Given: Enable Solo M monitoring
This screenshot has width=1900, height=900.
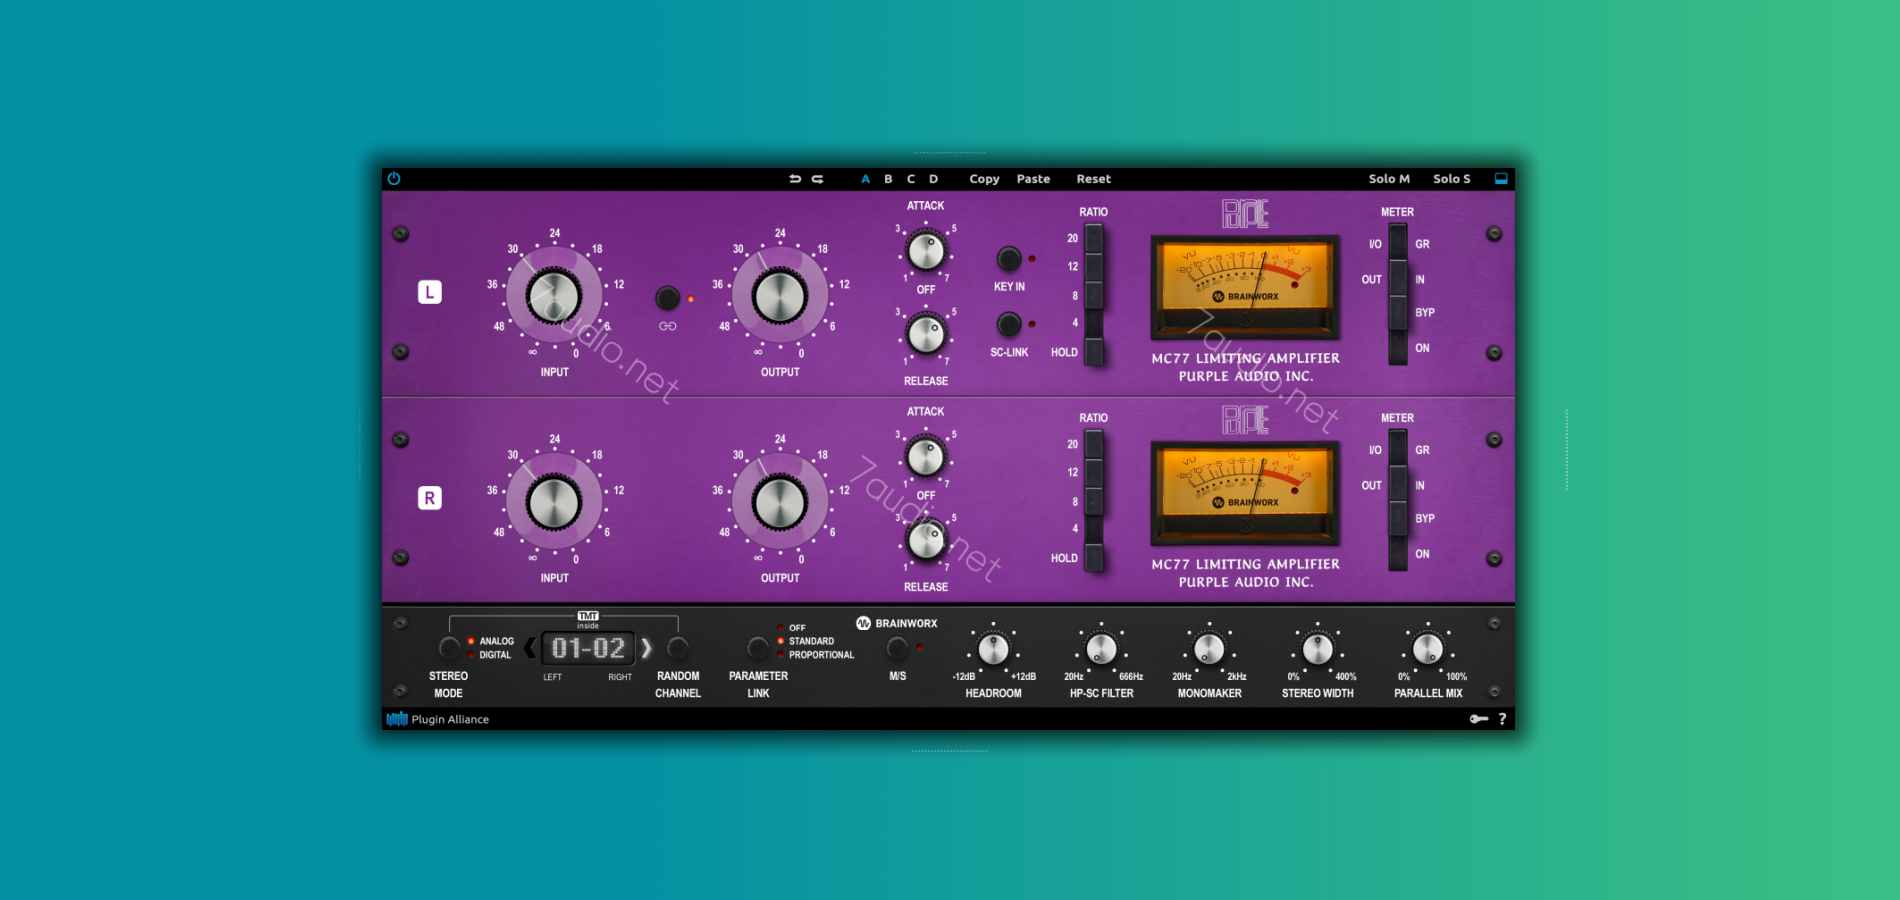Looking at the screenshot, I should pyautogui.click(x=1389, y=179).
